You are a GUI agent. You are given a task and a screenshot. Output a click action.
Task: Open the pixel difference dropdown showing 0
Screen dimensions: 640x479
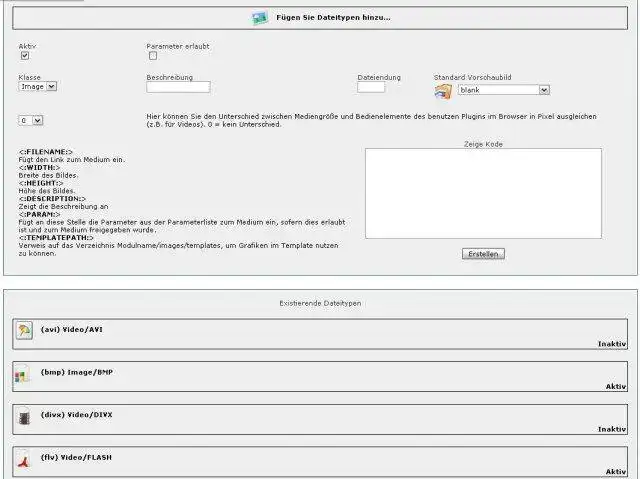(x=31, y=120)
